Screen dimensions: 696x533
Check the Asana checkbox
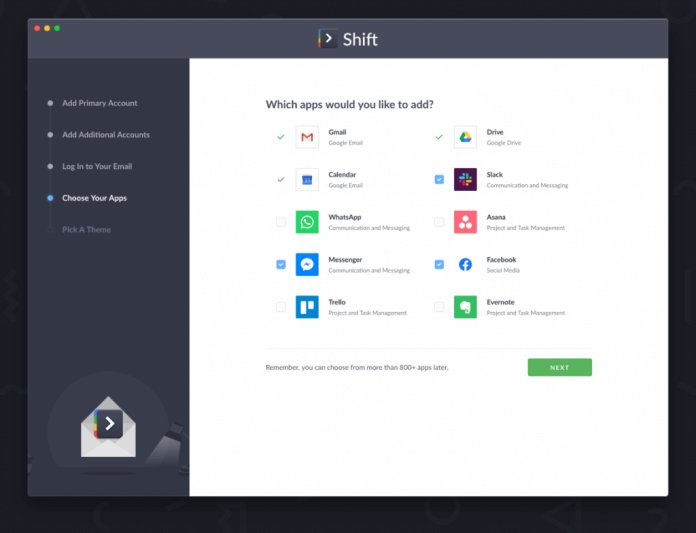click(x=439, y=221)
